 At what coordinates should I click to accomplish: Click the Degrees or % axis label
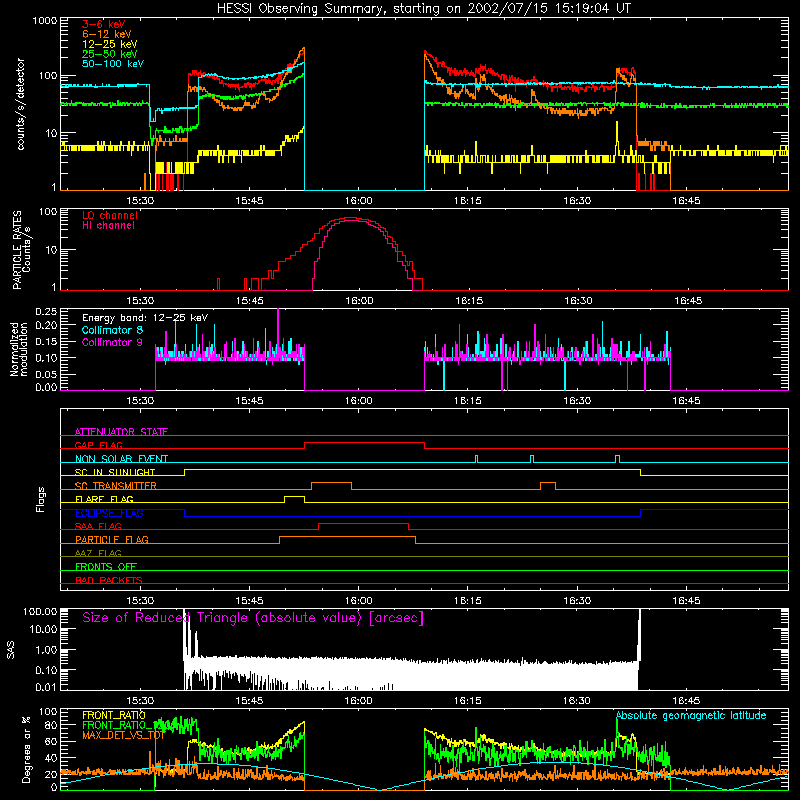coord(26,749)
